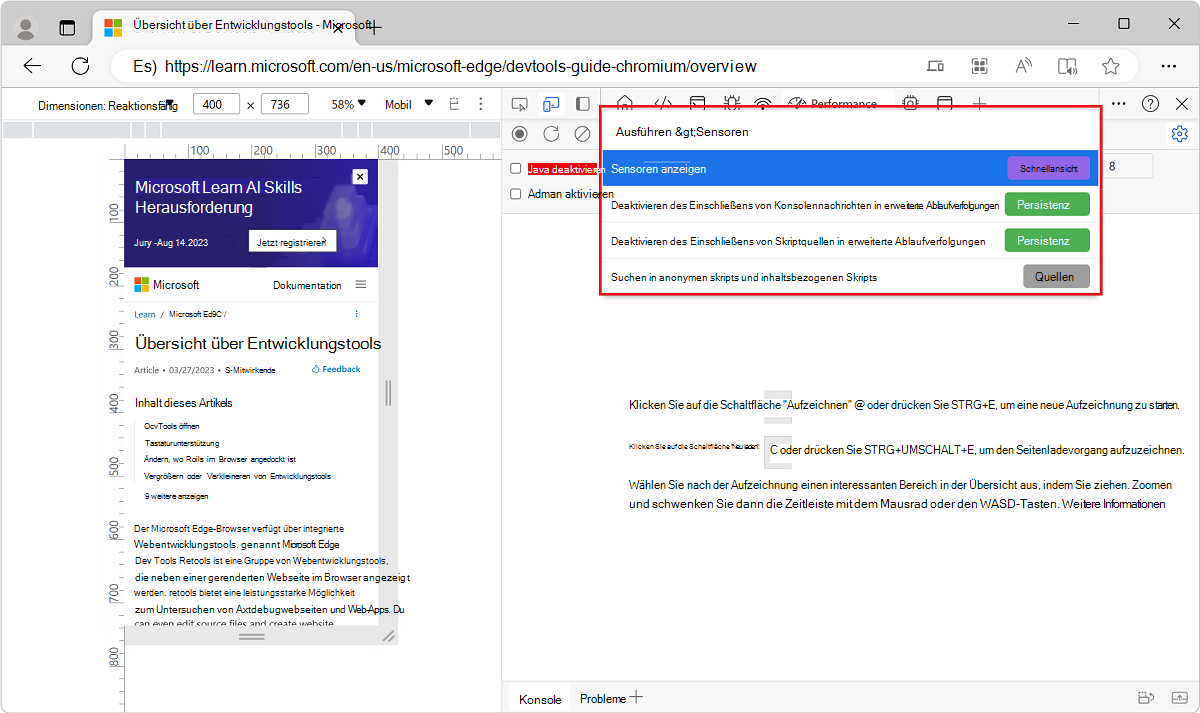Click the reload icon beside the record button

[x=551, y=133]
